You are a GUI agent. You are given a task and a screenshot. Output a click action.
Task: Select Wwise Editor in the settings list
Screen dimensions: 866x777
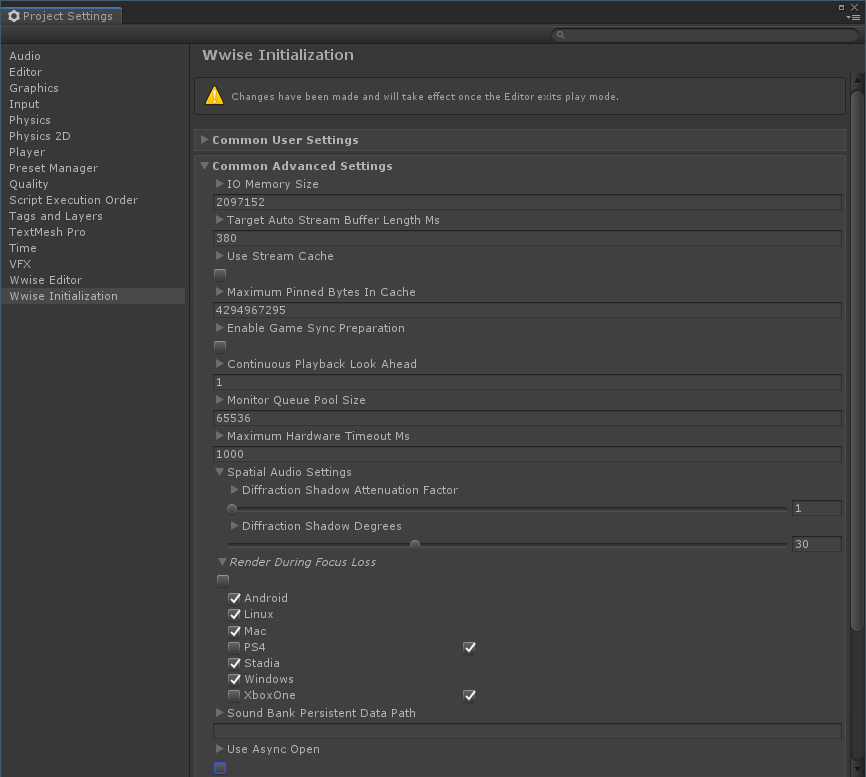[x=46, y=280]
